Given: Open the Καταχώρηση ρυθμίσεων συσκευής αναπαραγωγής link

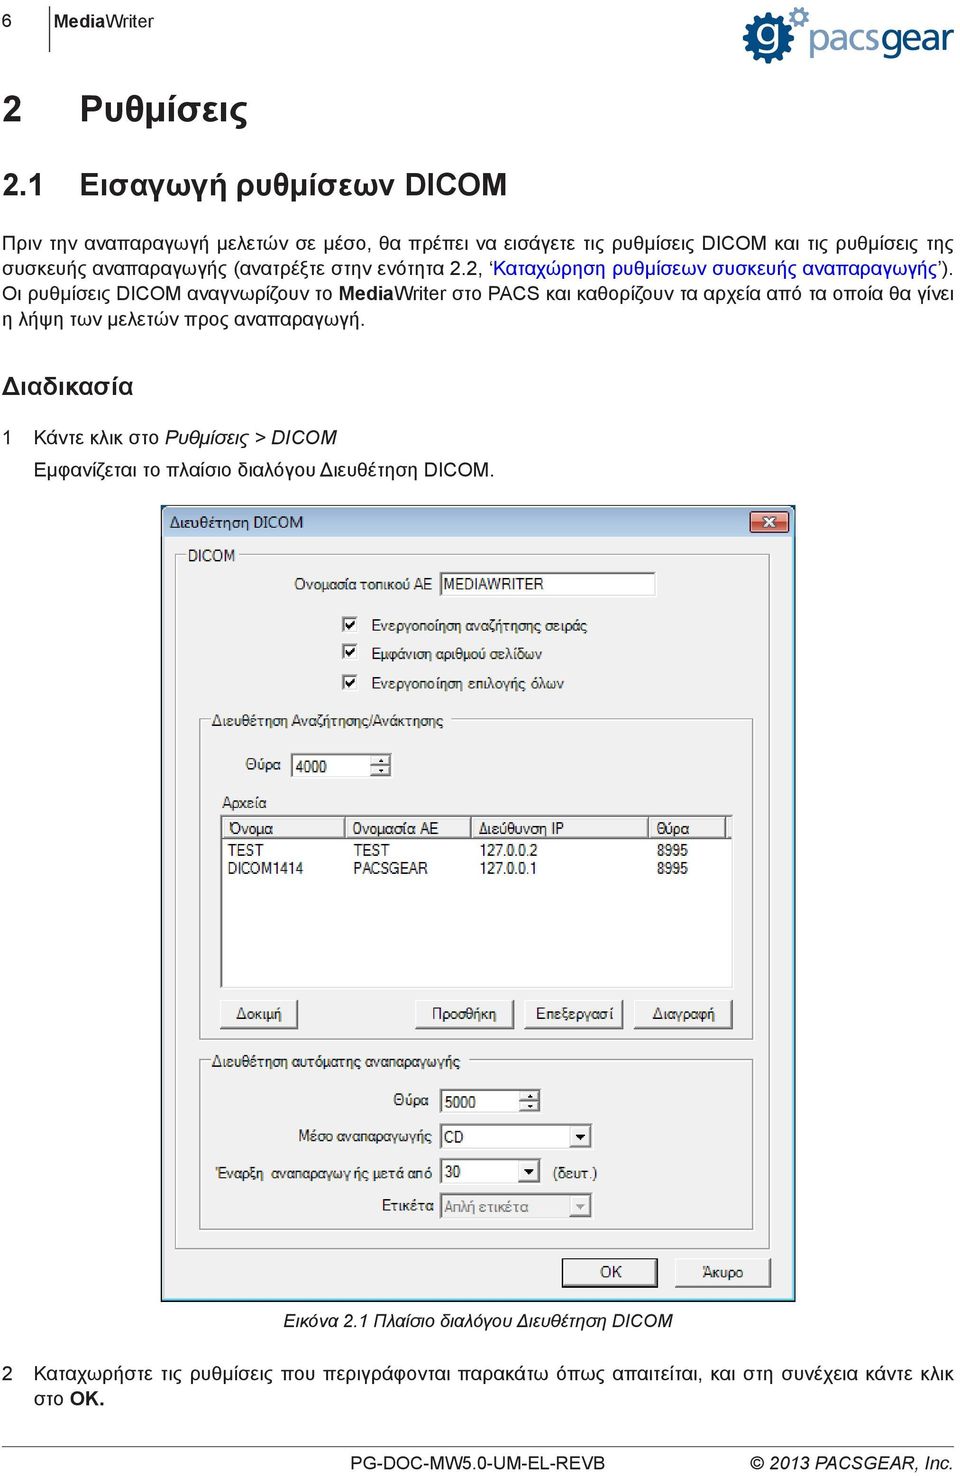Looking at the screenshot, I should click(x=716, y=268).
